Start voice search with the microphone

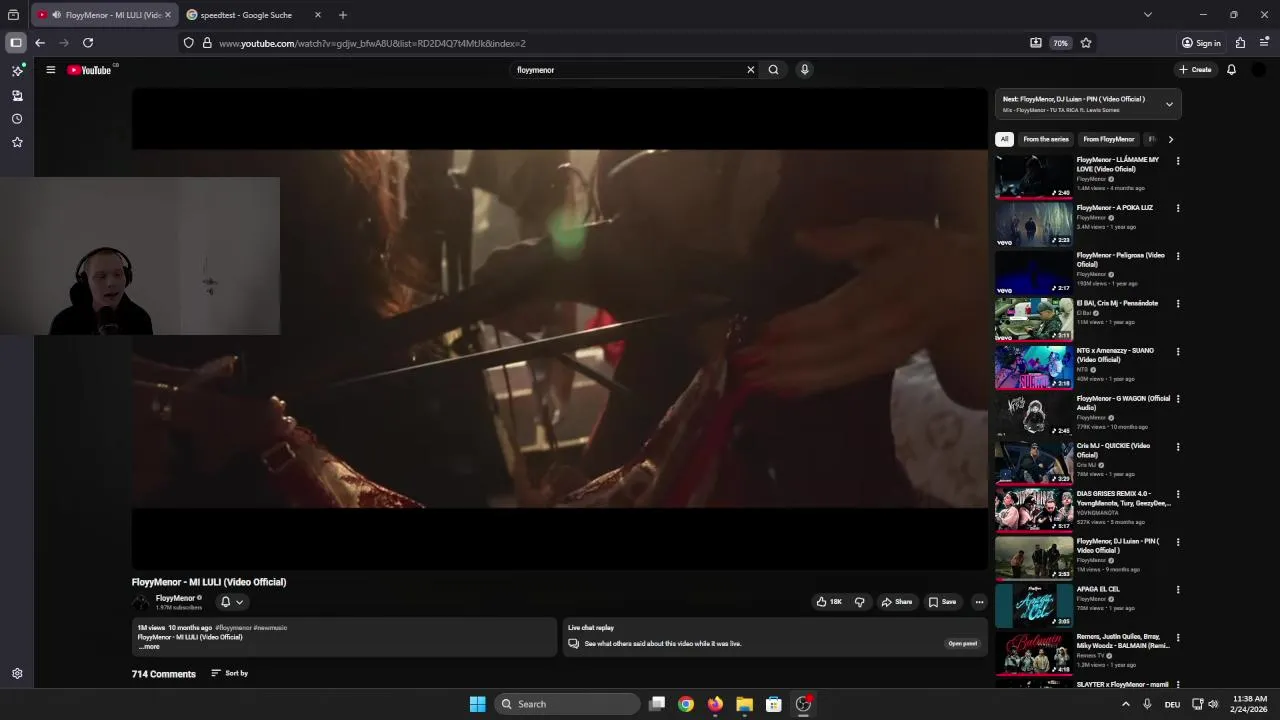coord(804,70)
